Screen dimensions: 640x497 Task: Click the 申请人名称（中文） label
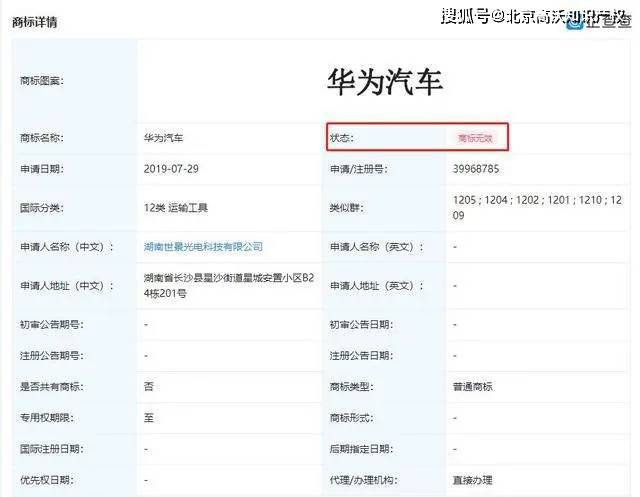(67, 247)
